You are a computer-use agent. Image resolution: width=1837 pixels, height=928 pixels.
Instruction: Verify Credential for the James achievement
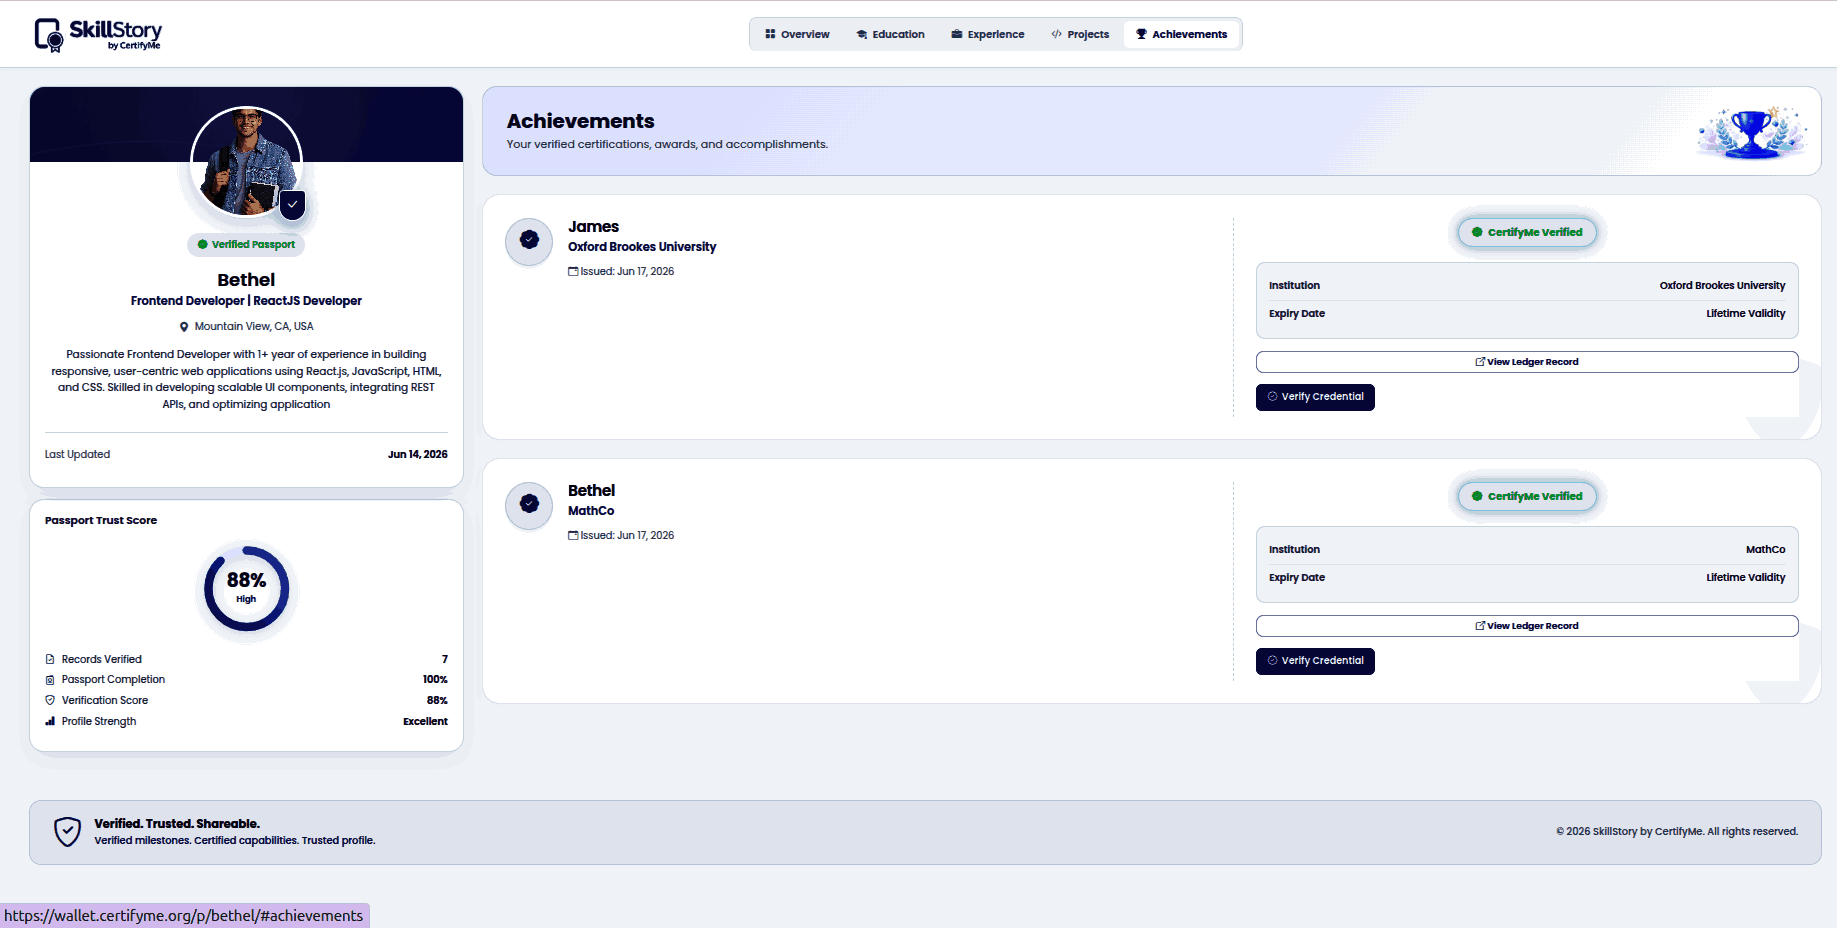(1315, 397)
